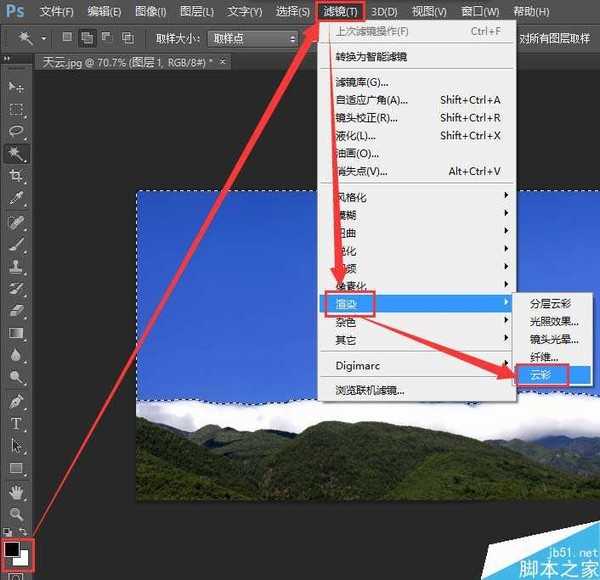Select the Eyedropper tool
Image resolution: width=600 pixels, height=580 pixels.
click(16, 199)
